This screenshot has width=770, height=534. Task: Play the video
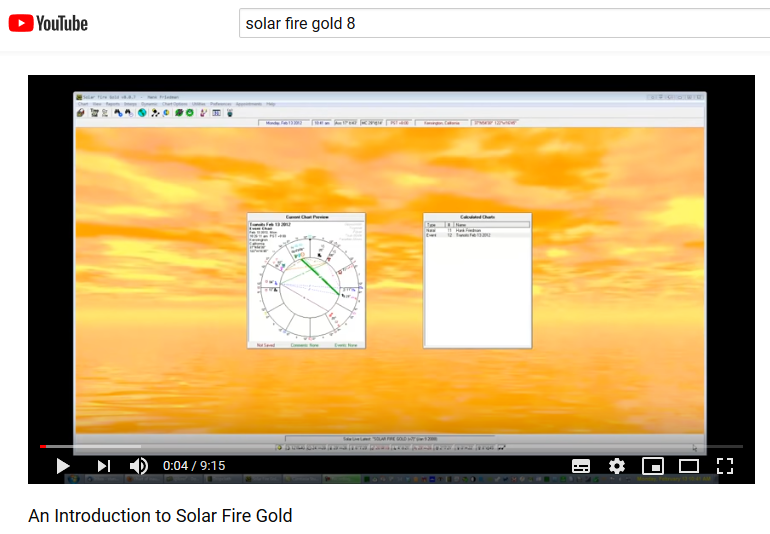[x=62, y=466]
